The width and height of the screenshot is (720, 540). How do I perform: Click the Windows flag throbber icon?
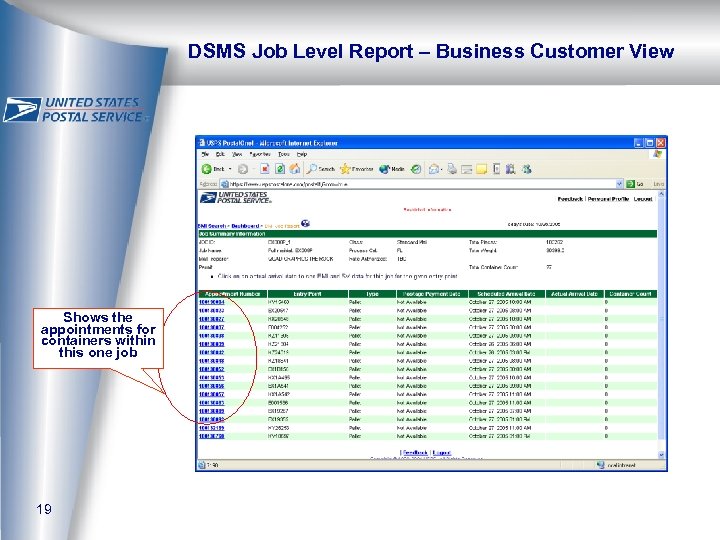point(658,154)
